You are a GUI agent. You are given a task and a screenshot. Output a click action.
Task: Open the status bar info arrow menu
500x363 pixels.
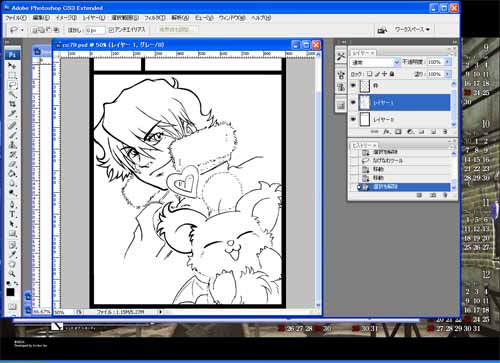161,312
